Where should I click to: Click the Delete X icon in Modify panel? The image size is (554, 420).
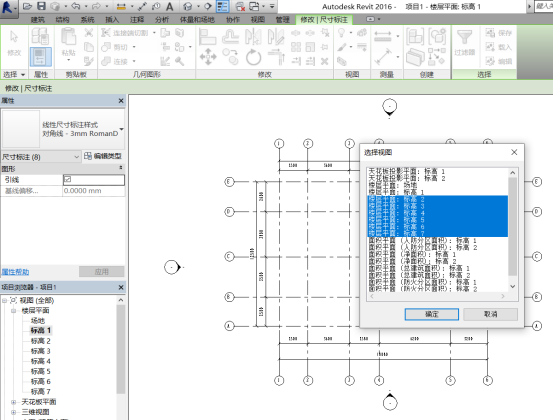[324, 61]
